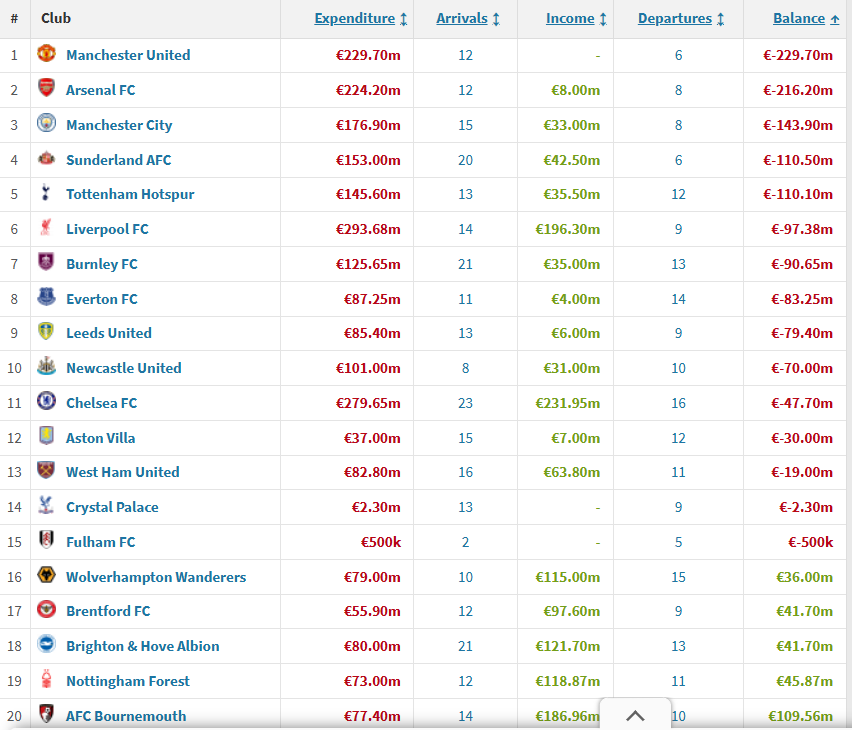Open the Burnley FC club link
This screenshot has height=730, width=852.
pos(102,264)
